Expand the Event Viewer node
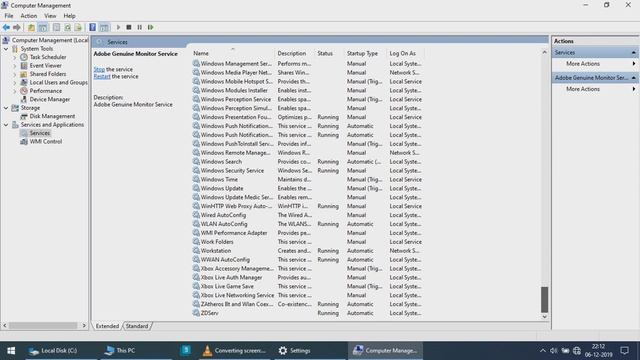This screenshot has height=360, width=640. pos(15,66)
